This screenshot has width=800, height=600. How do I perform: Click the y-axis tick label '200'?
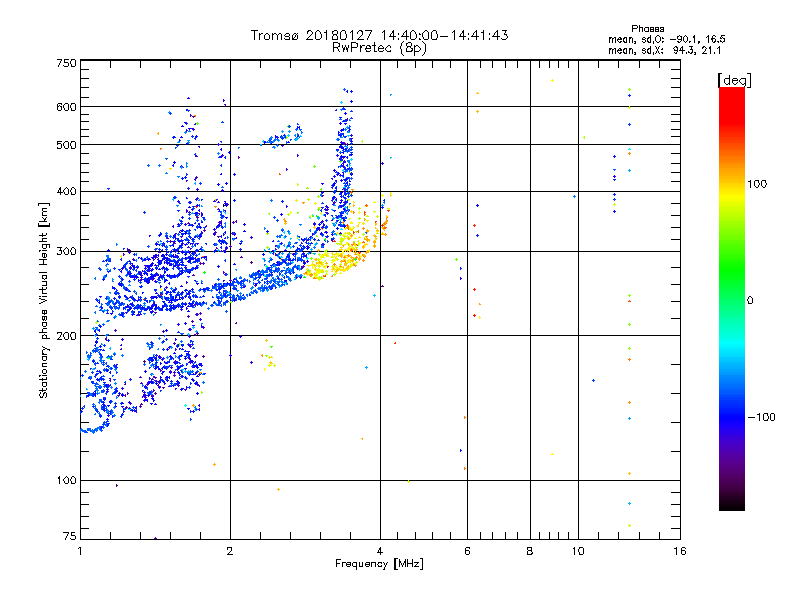point(66,336)
